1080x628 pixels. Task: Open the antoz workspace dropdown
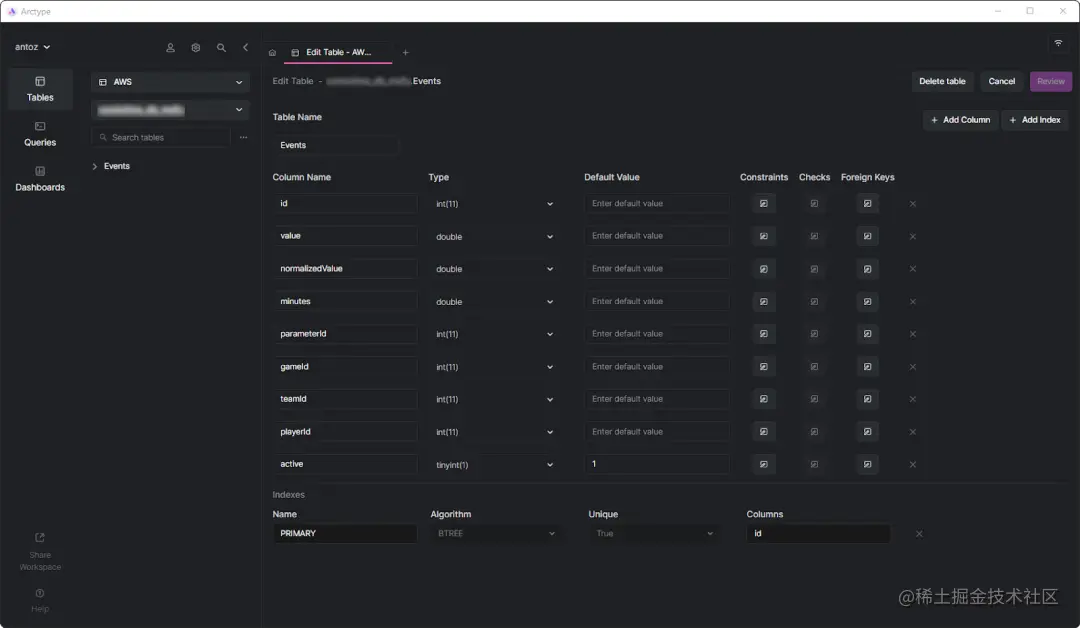32,47
